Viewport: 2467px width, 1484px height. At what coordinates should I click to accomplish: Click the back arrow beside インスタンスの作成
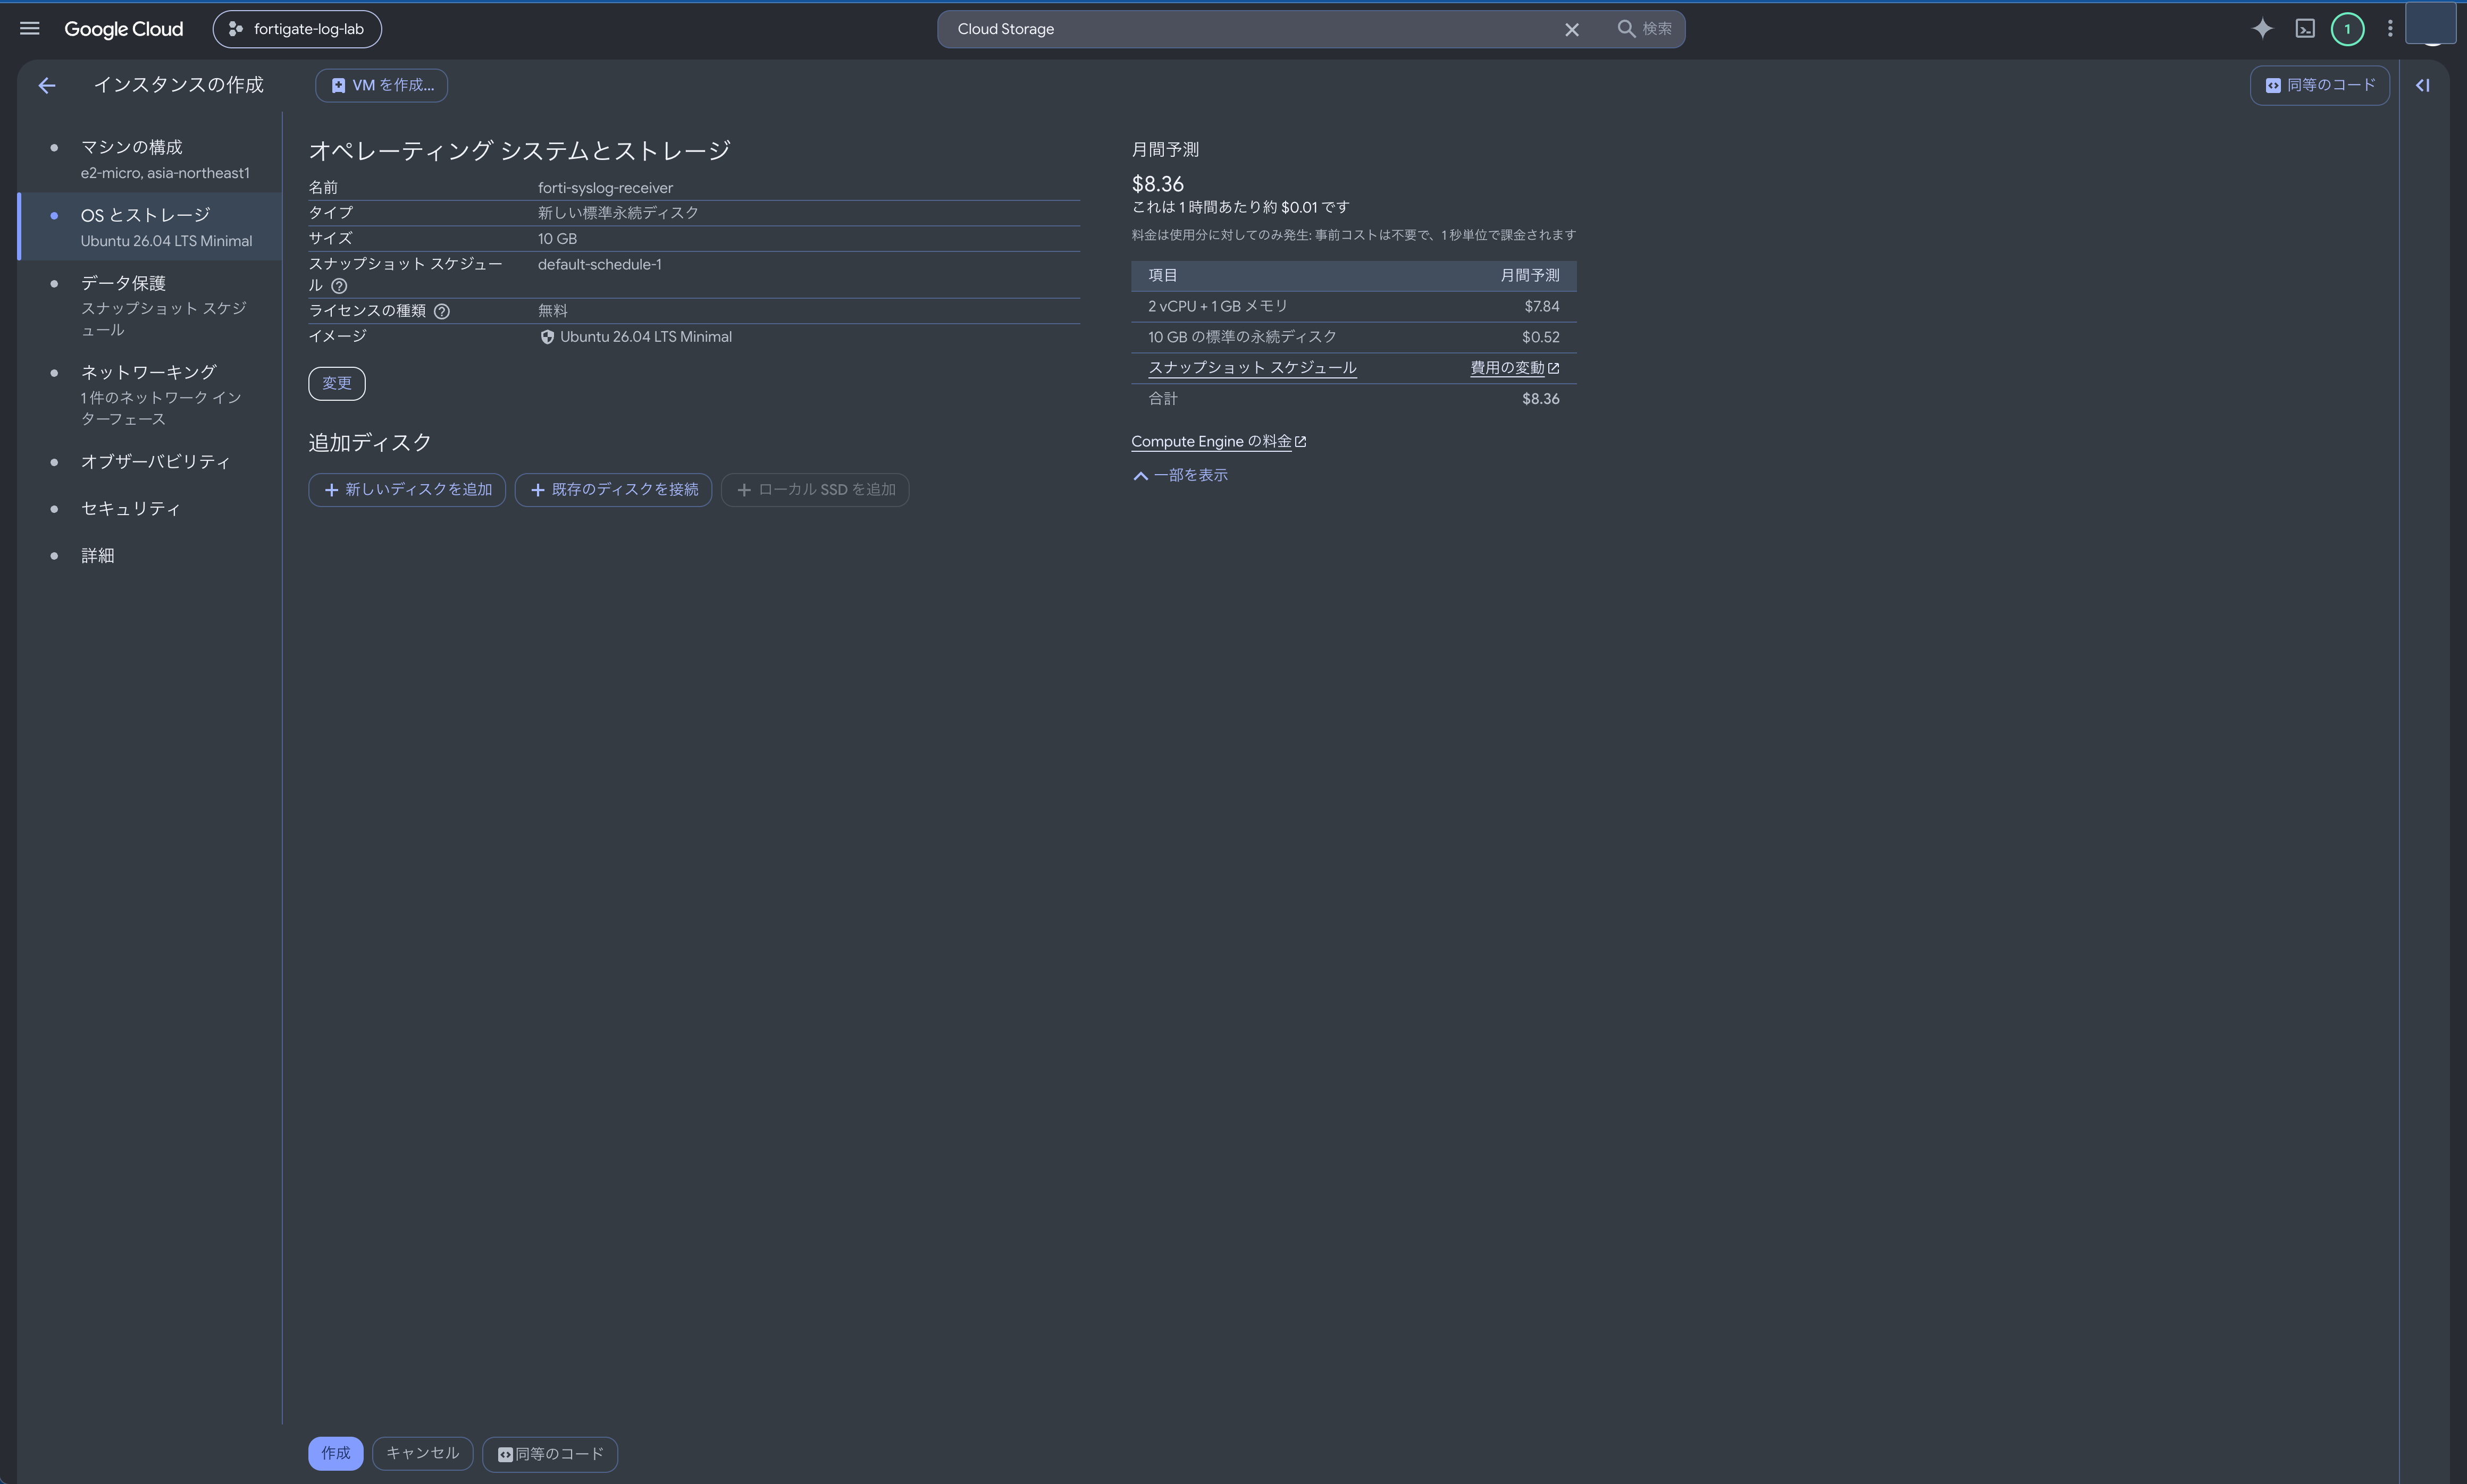coord(47,86)
